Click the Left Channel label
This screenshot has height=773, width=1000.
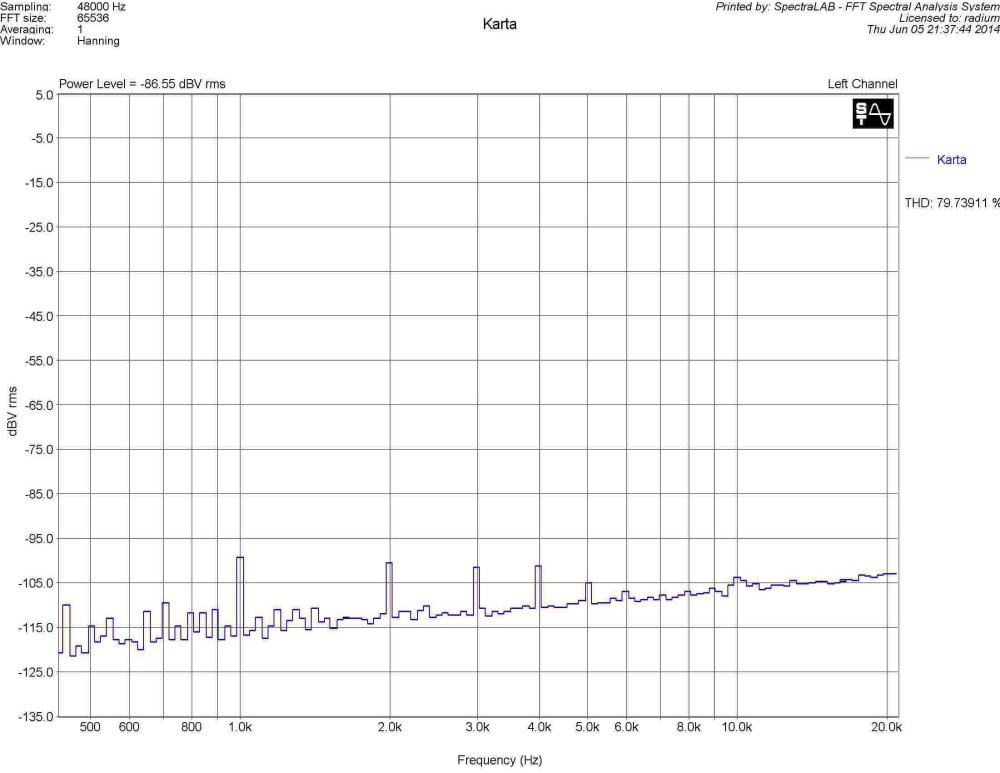point(862,84)
